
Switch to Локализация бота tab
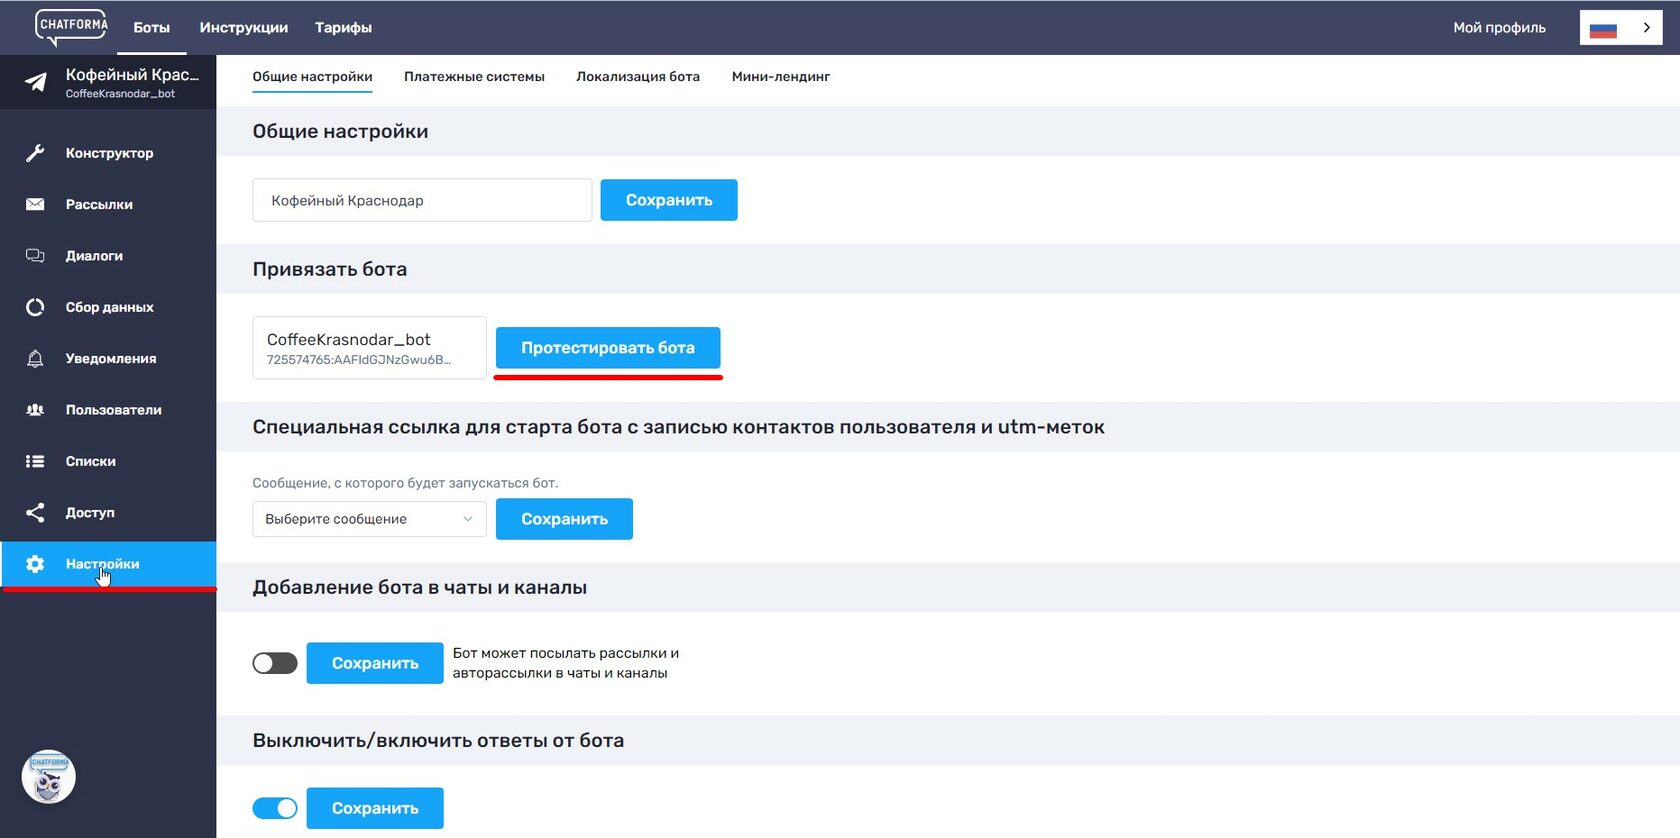[638, 77]
